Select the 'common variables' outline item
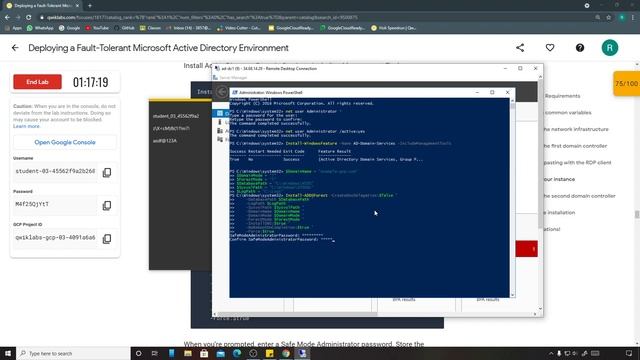Image resolution: width=640 pixels, height=360 pixels. (x=568, y=112)
